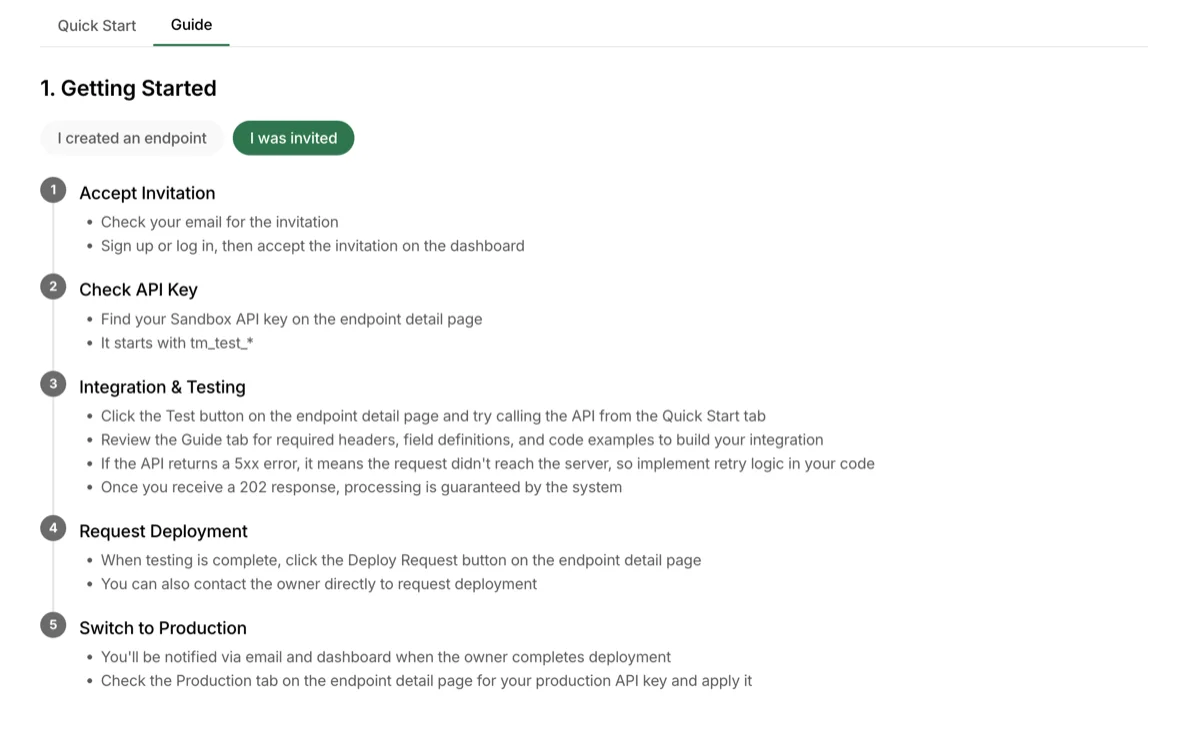Image resolution: width=1200 pixels, height=745 pixels.
Task: Click the step 3 circle beside Integration & Testing
Action: (53, 383)
